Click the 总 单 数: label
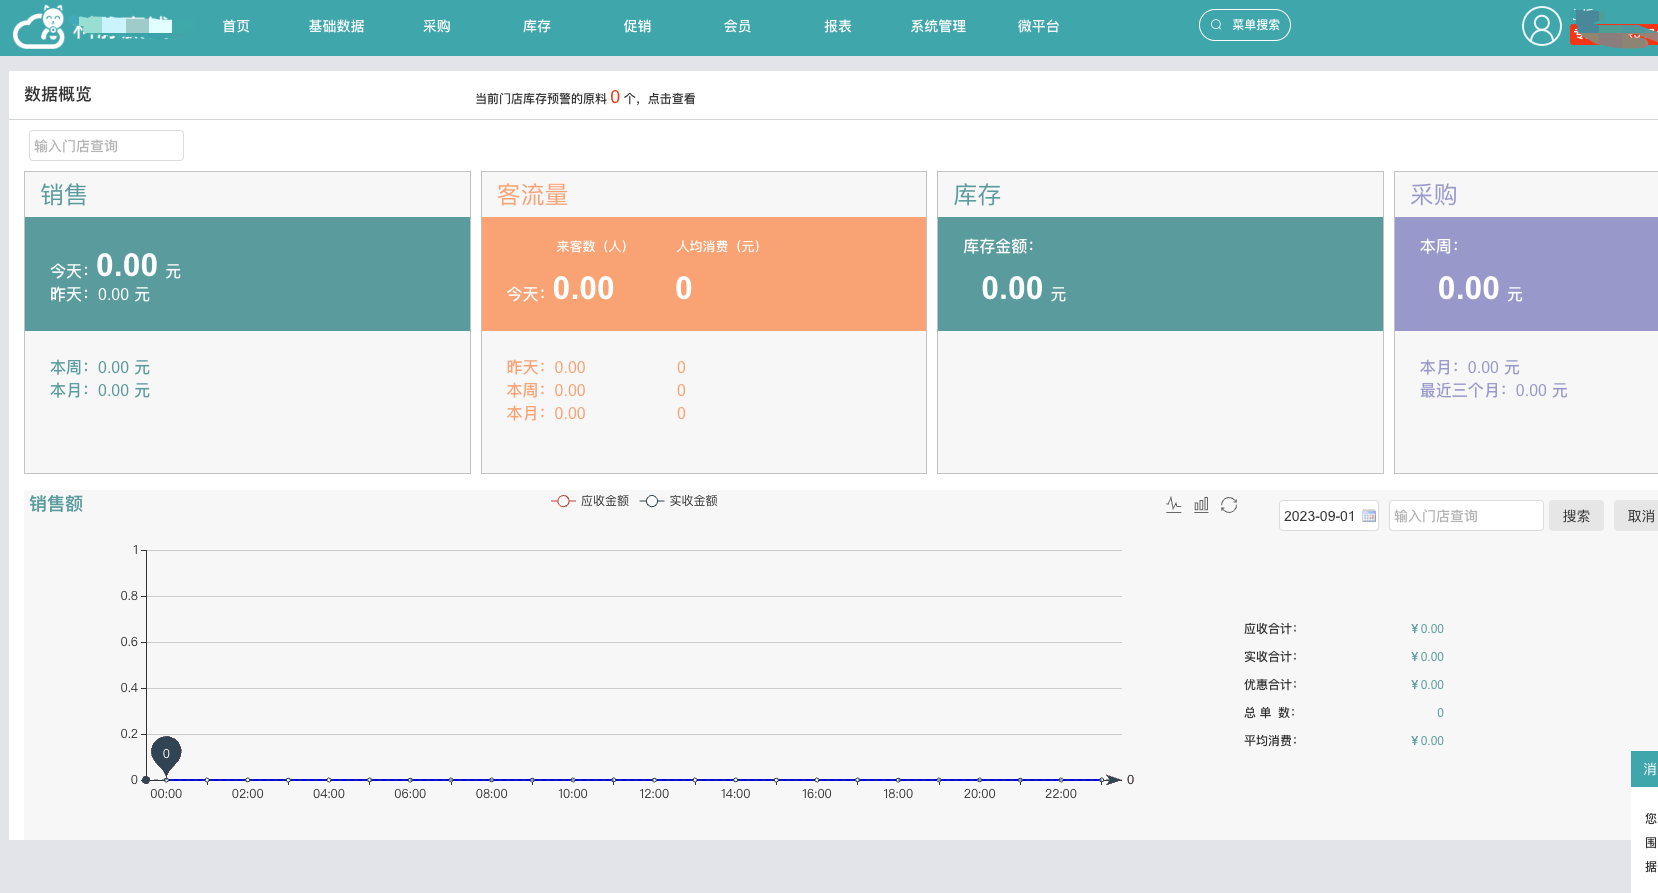The height and width of the screenshot is (893, 1658). [x=1270, y=713]
